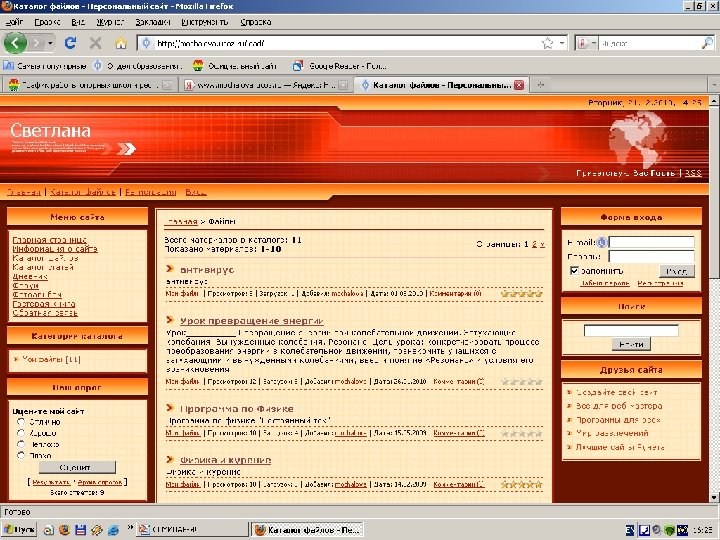The image size is (720, 540).
Task: Open Информация о сайте link
Action: point(55,249)
